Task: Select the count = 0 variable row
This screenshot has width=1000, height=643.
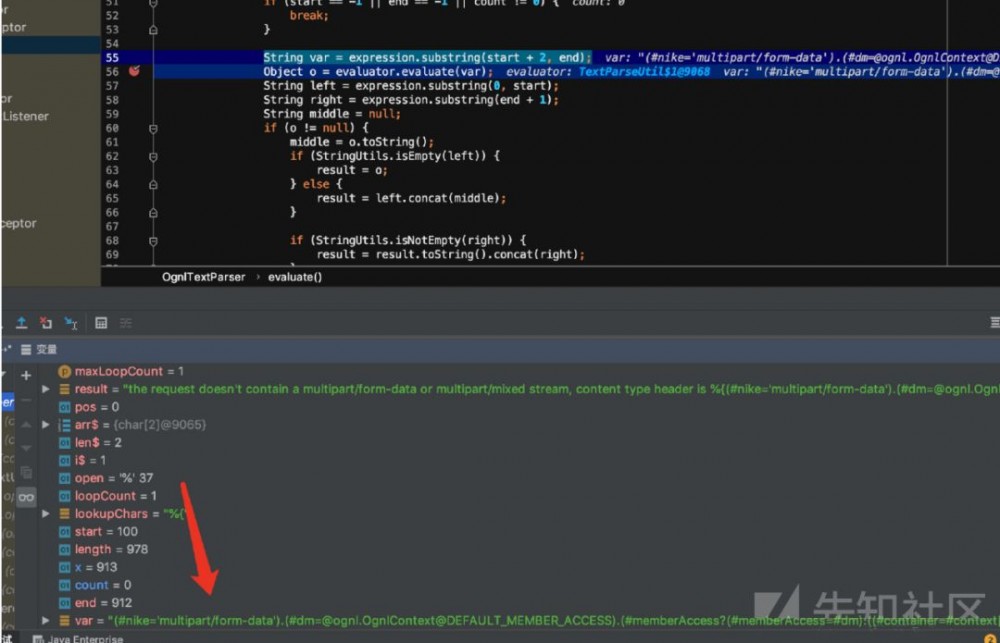Action: pos(94,585)
